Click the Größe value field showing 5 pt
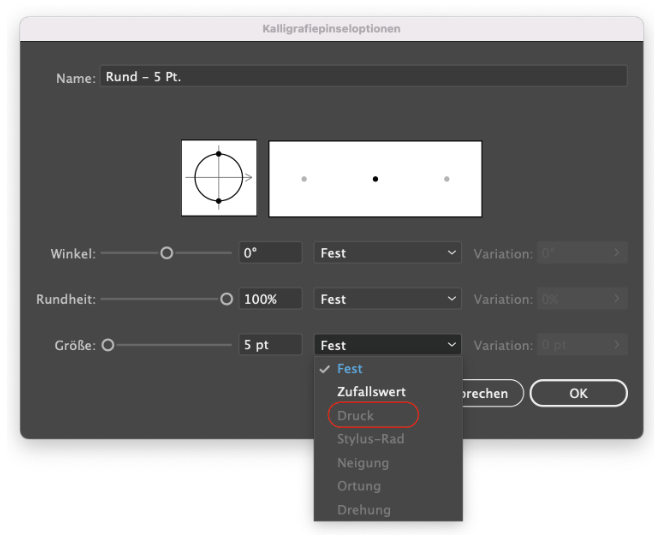 [x=270, y=345]
